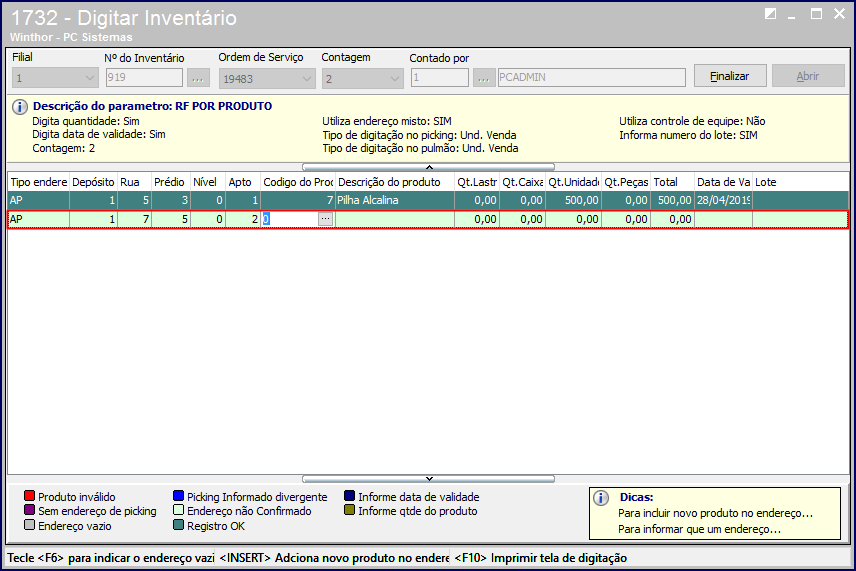This screenshot has width=856, height=571.
Task: Open the Ordem de Serviço dropdown
Action: (267, 78)
